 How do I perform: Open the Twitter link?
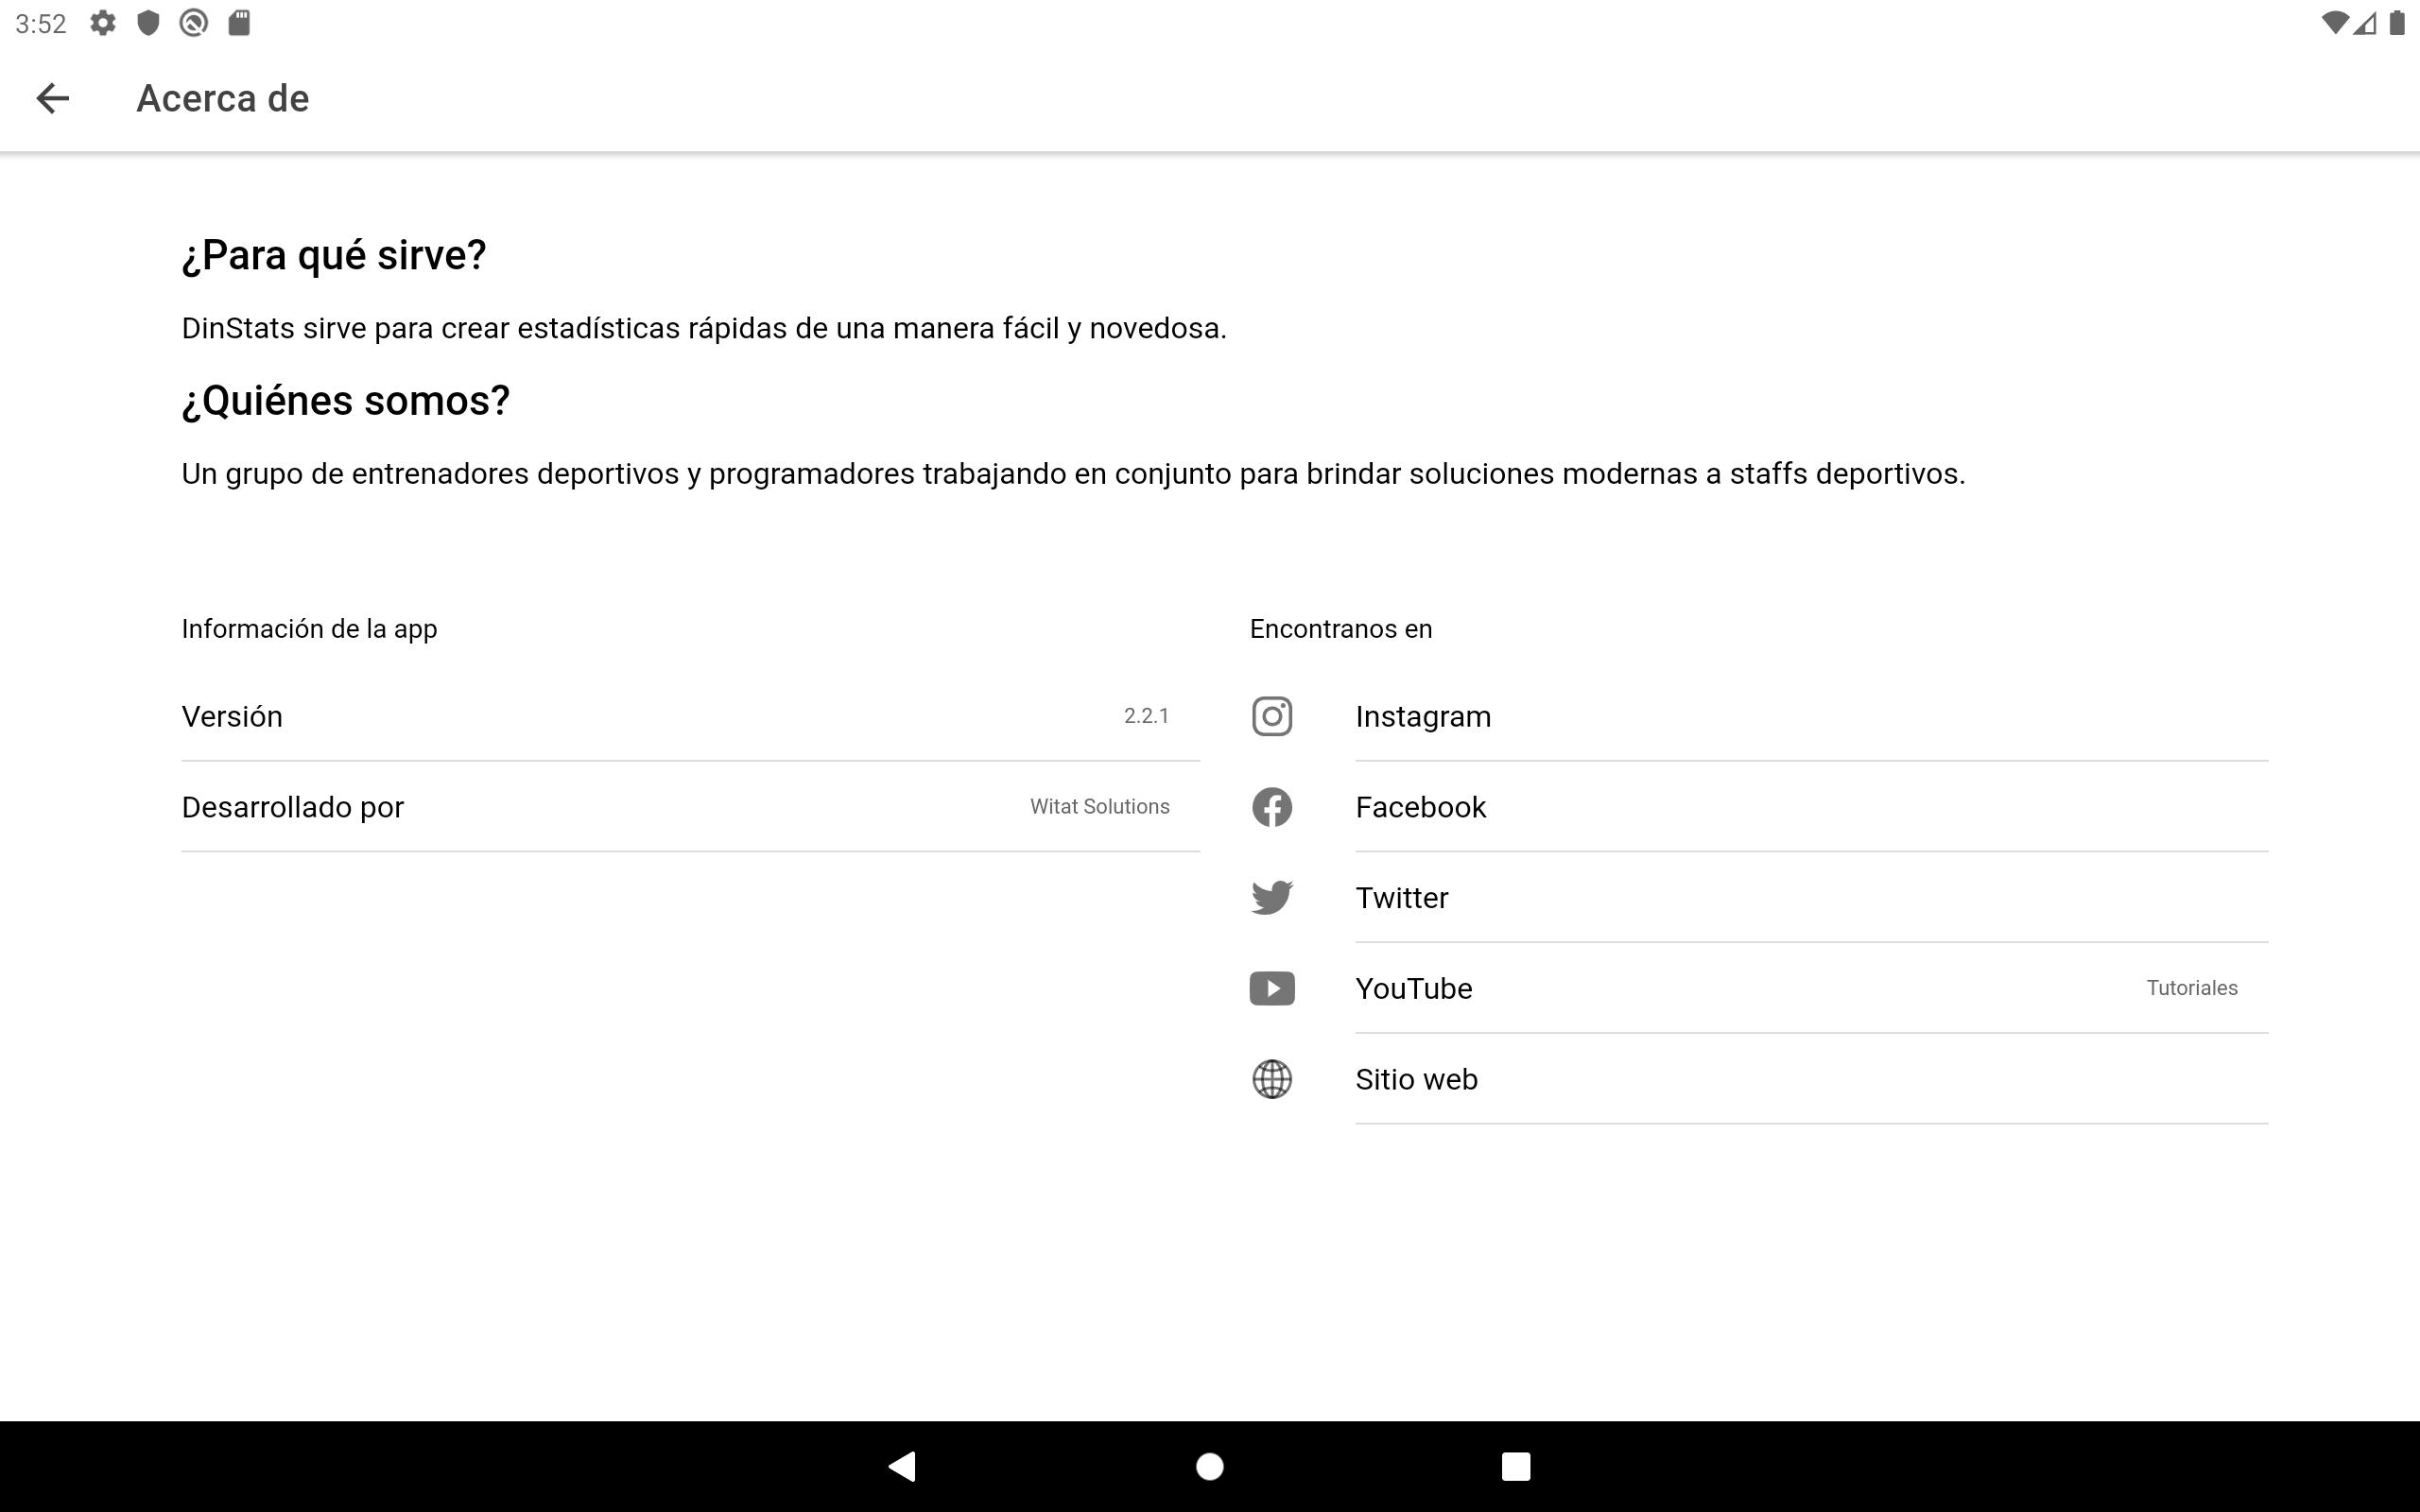[1759, 898]
